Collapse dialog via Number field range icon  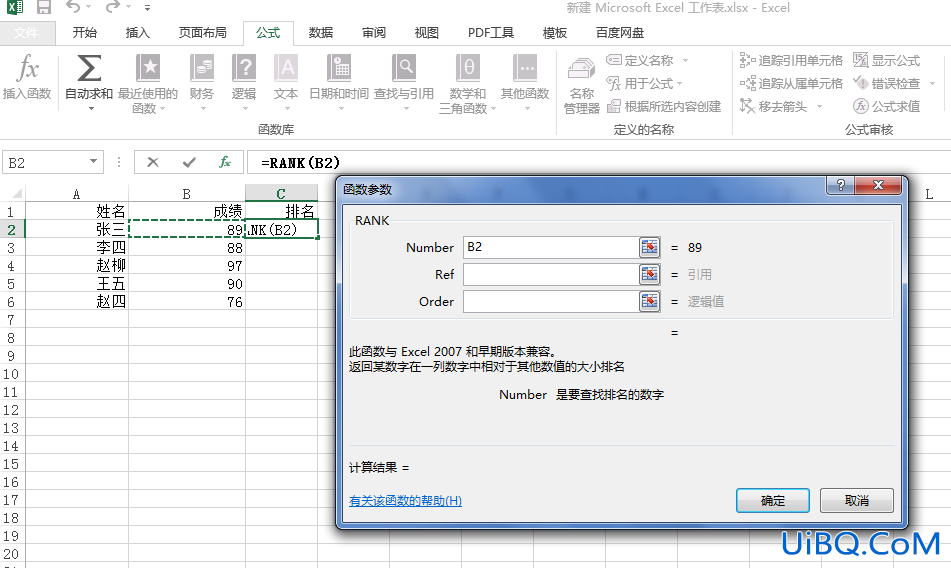(650, 247)
